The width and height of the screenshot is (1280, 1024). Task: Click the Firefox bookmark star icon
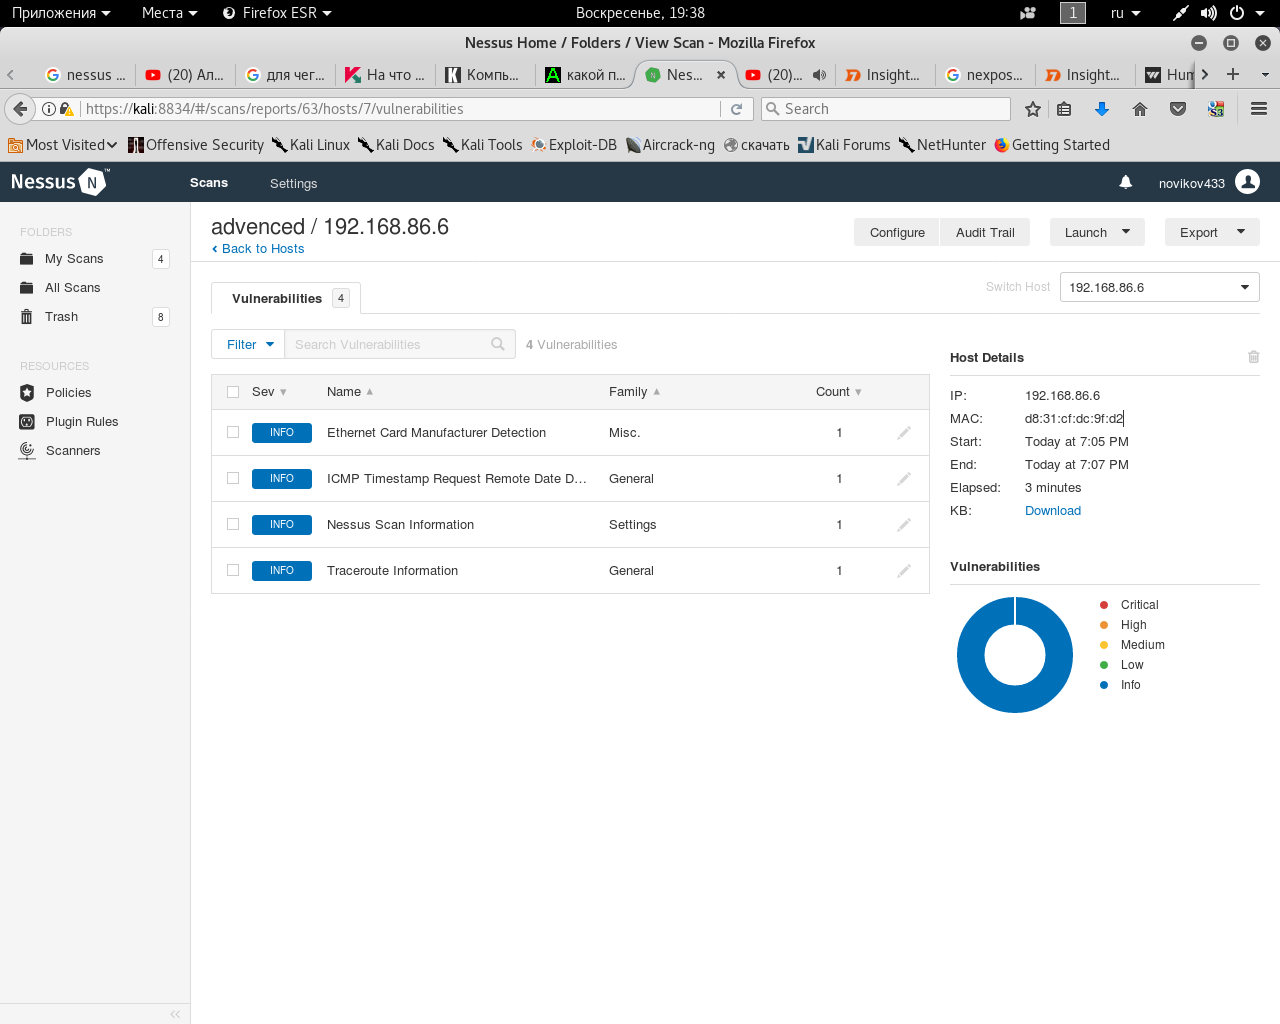click(x=1033, y=109)
